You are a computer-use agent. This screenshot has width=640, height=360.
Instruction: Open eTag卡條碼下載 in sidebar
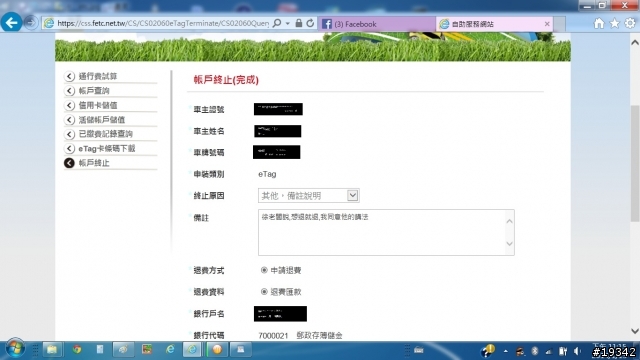pyautogui.click(x=107, y=149)
